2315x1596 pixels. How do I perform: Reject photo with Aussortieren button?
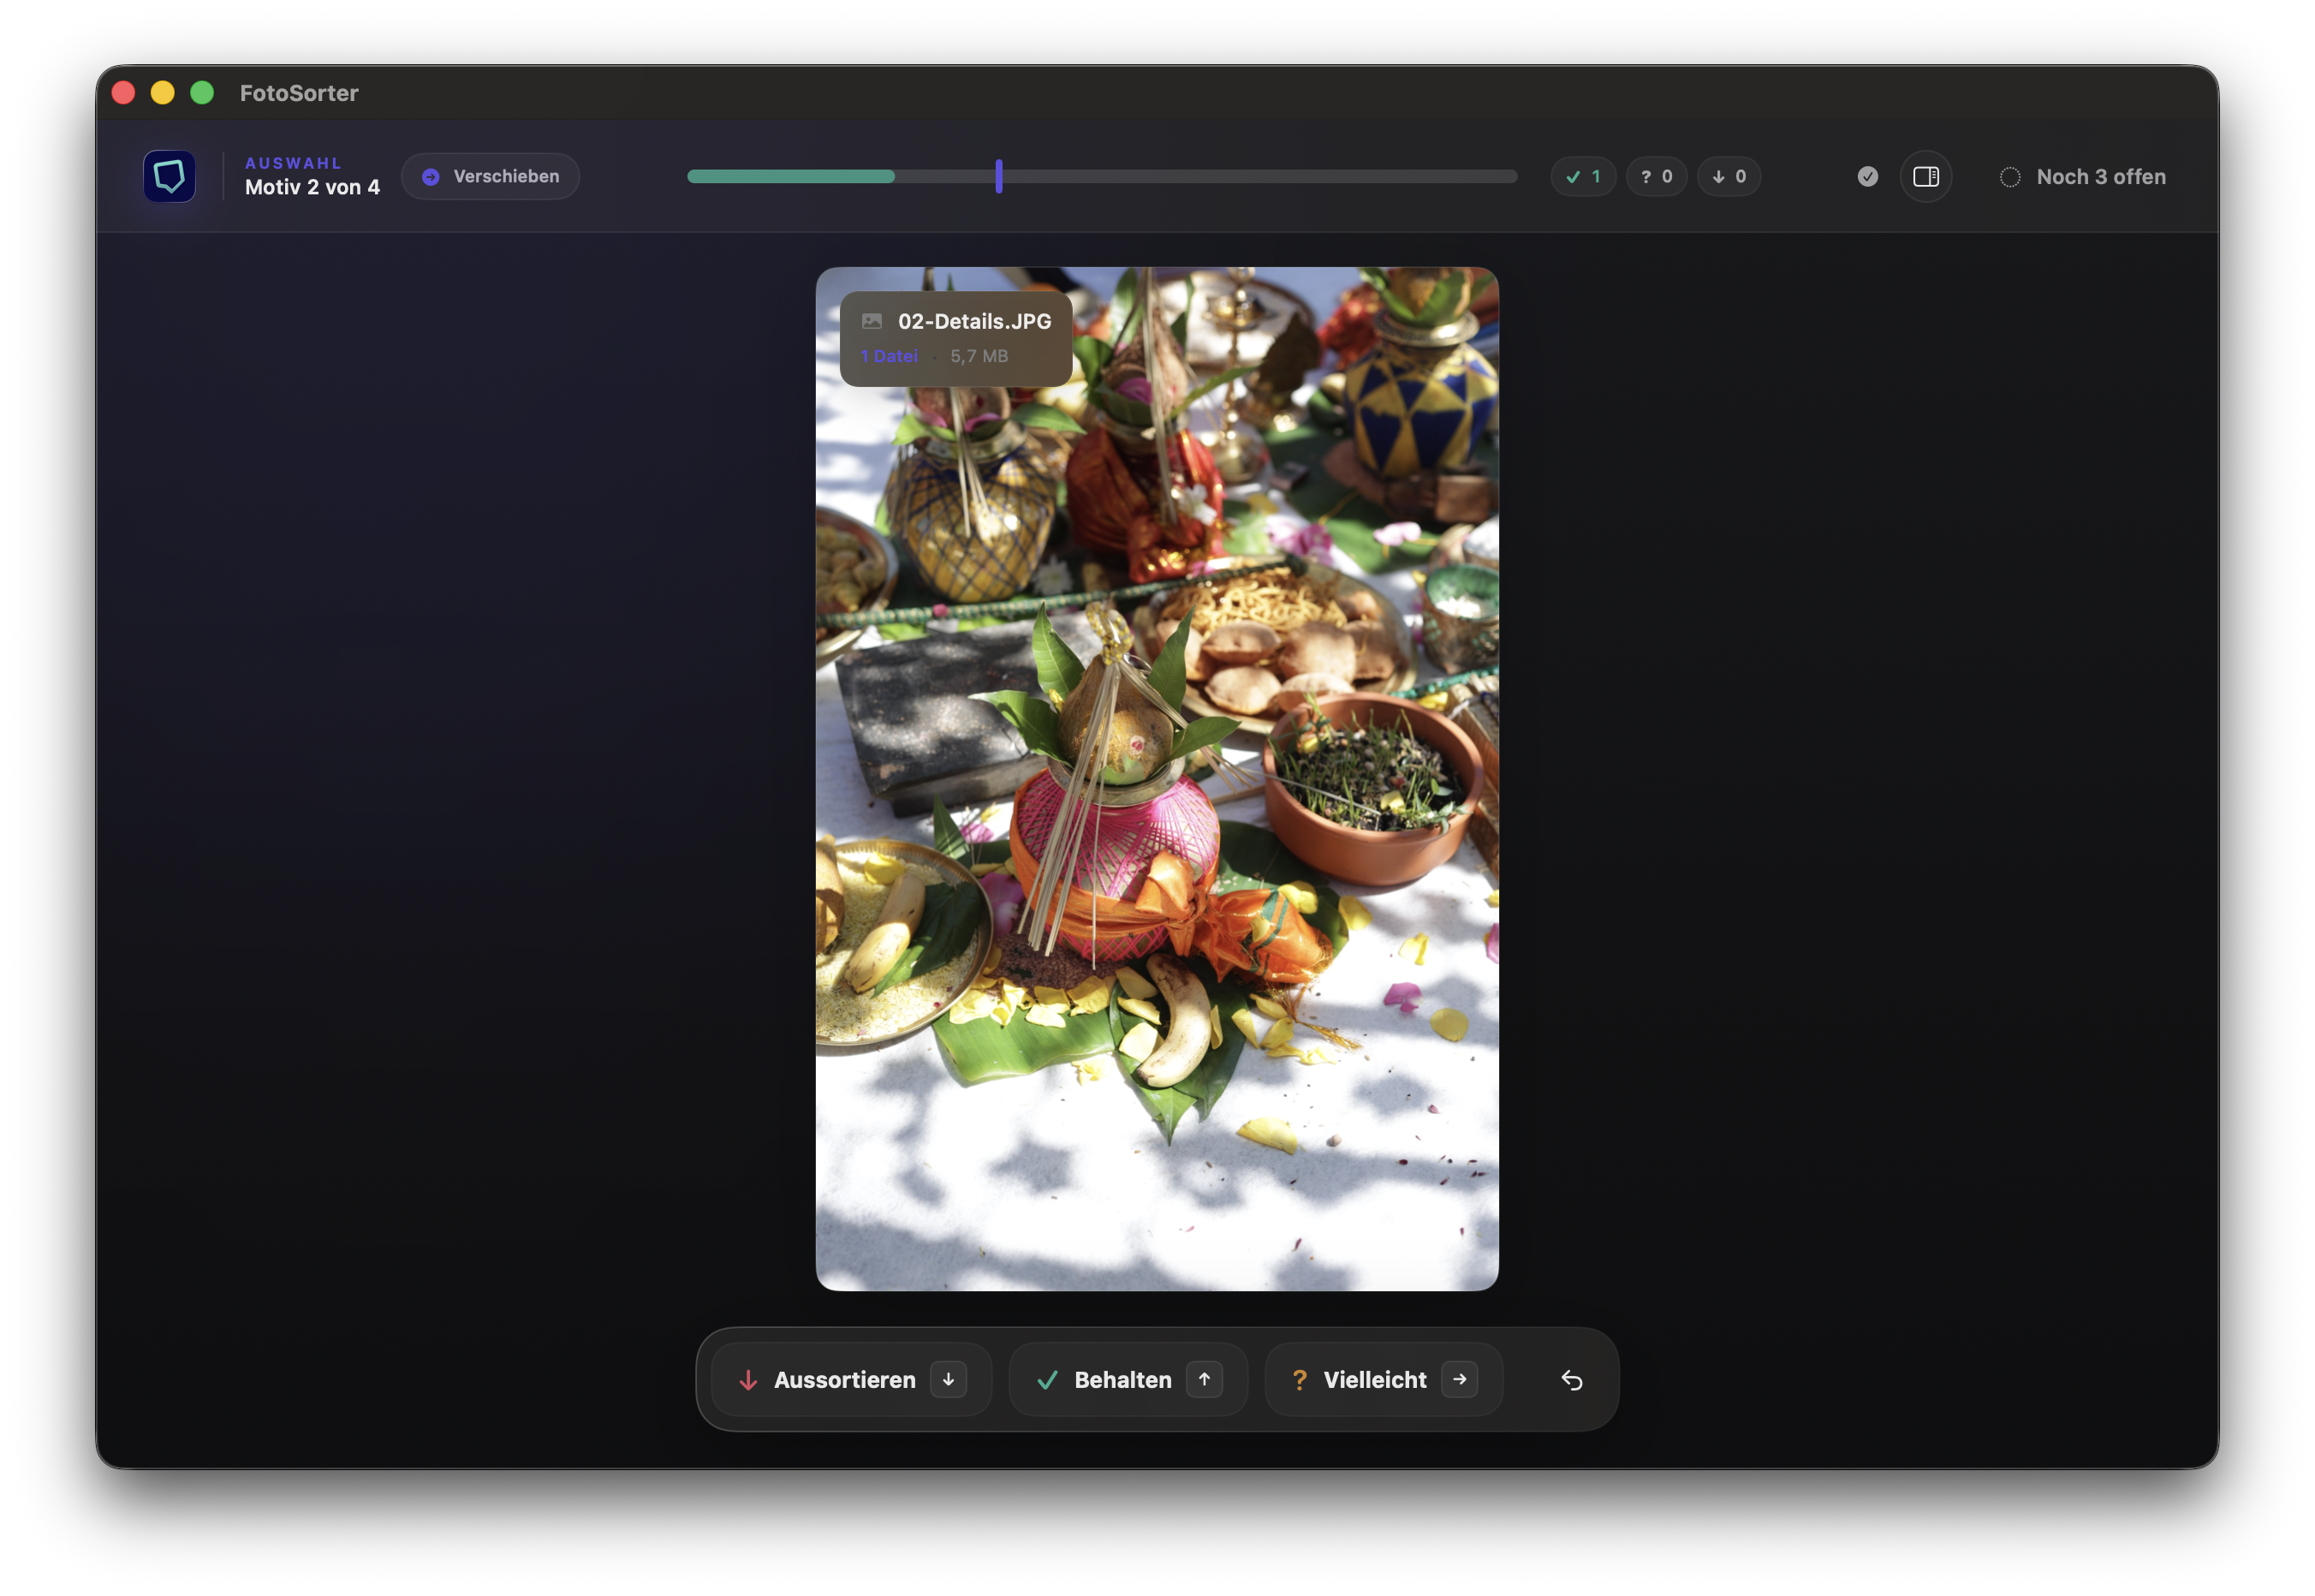click(851, 1379)
